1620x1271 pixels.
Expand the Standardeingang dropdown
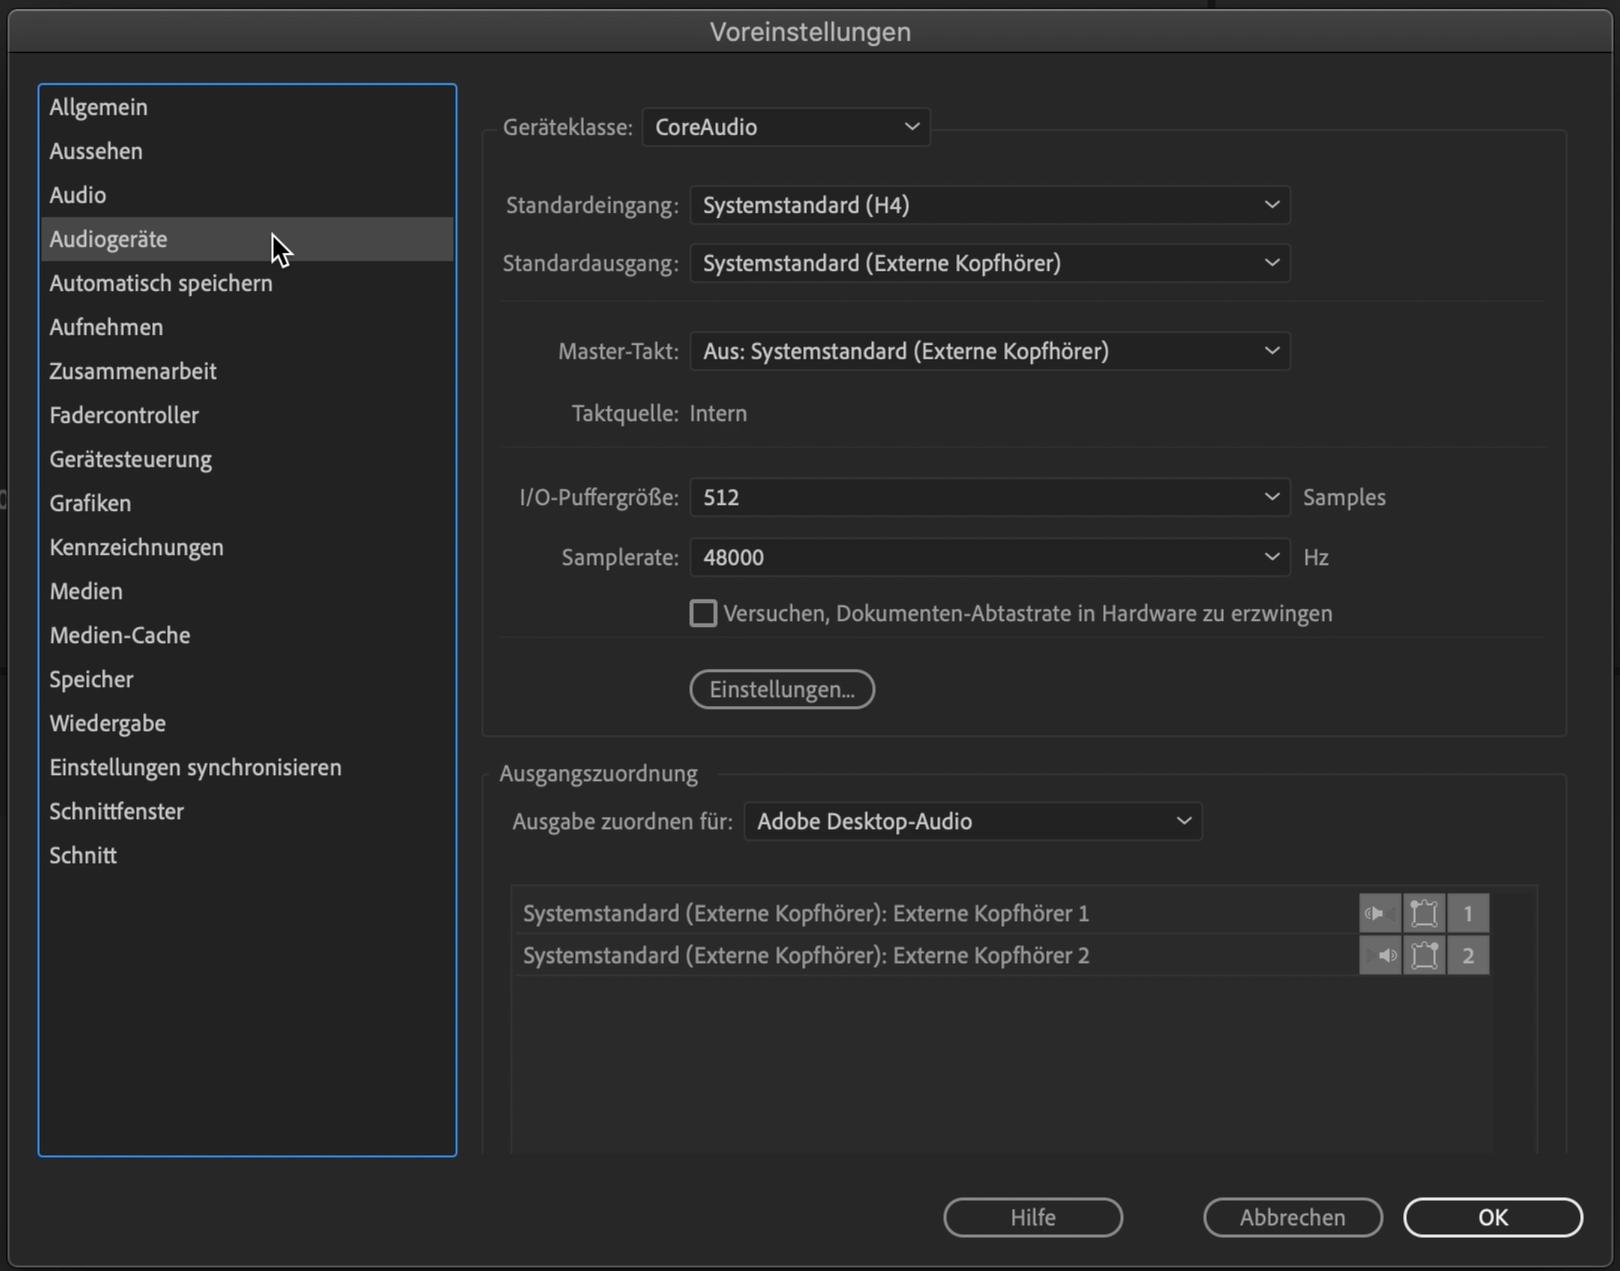pos(989,205)
